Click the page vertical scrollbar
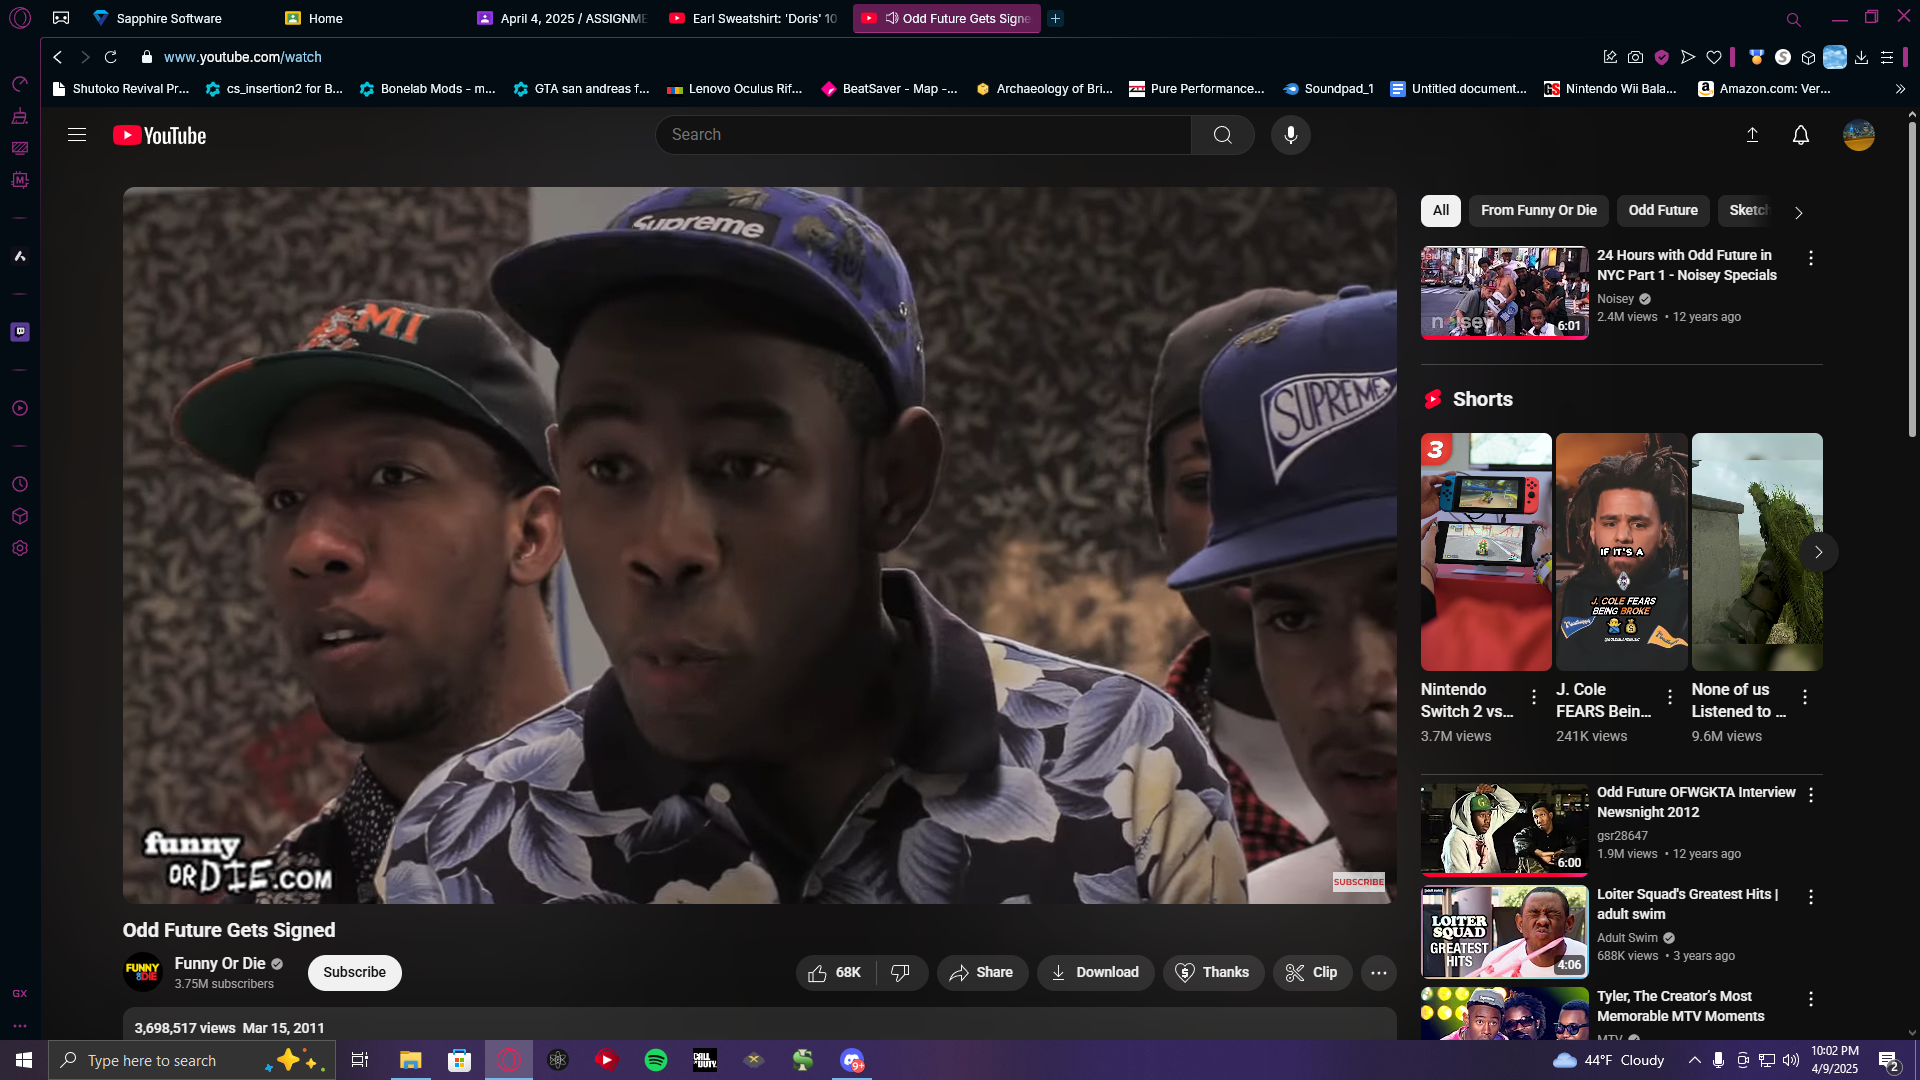 pyautogui.click(x=1912, y=280)
